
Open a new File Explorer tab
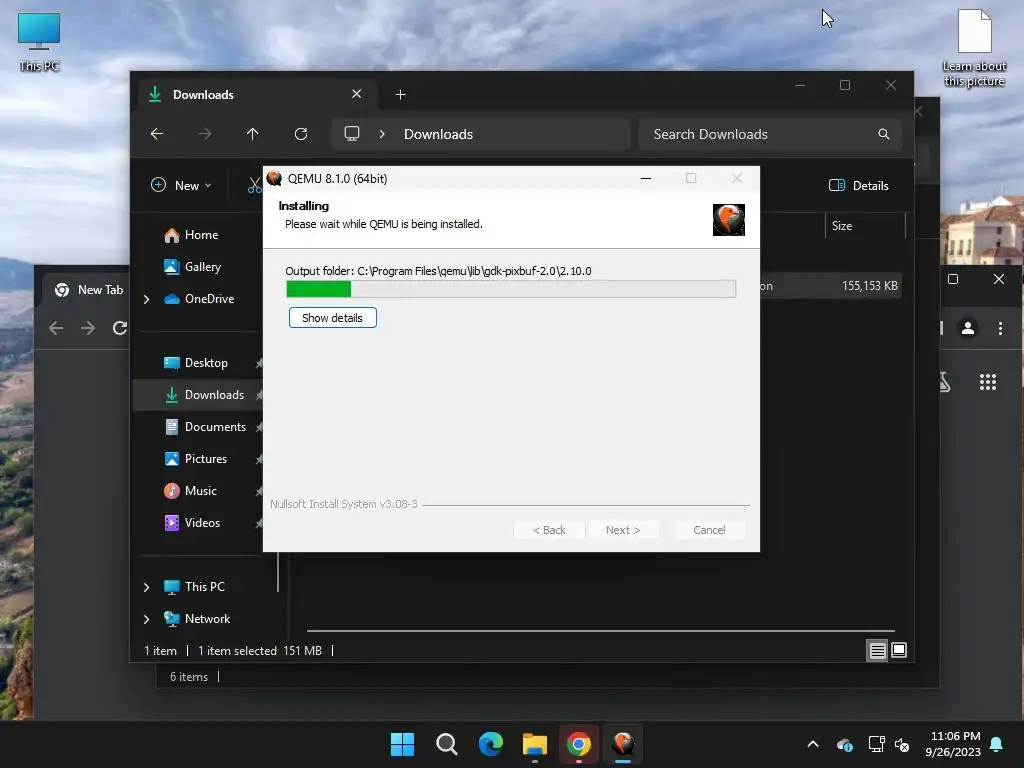click(400, 95)
